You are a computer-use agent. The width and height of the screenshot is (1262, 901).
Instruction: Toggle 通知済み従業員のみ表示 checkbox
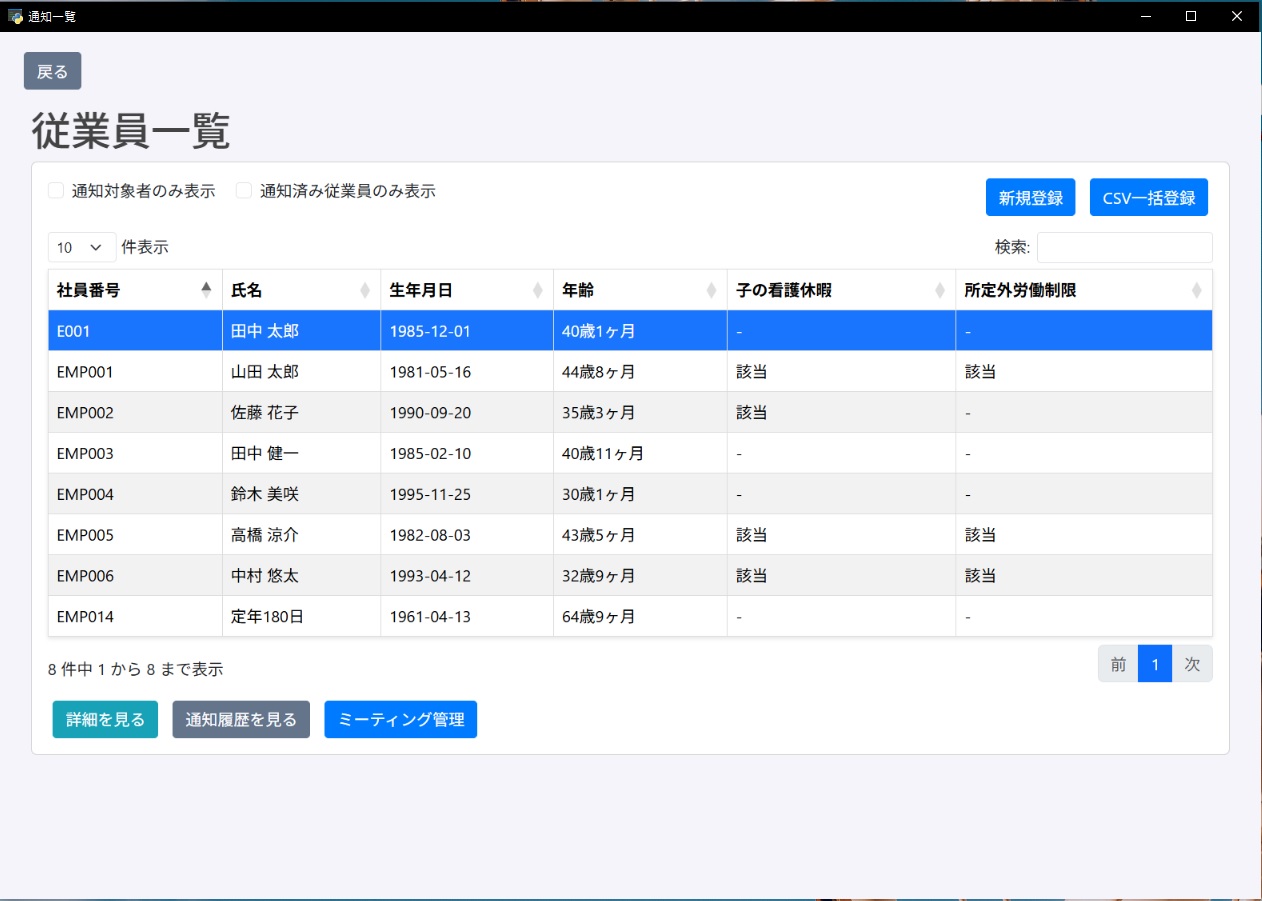click(x=244, y=191)
